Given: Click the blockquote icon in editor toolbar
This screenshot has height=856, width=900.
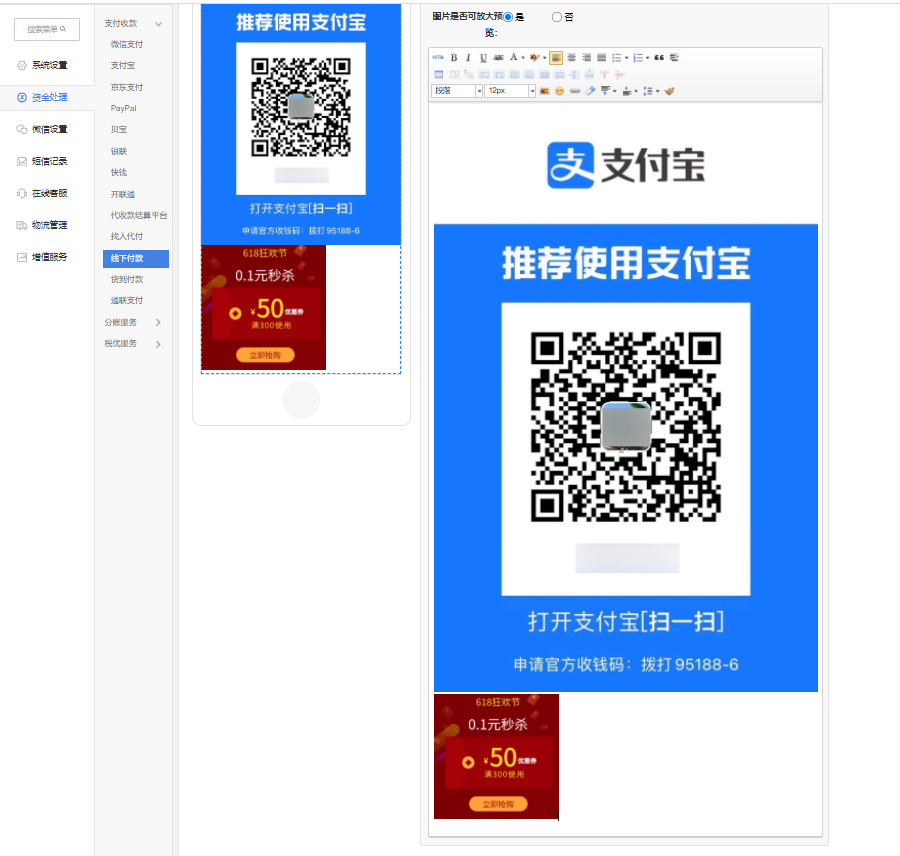Looking at the screenshot, I should pos(660,58).
